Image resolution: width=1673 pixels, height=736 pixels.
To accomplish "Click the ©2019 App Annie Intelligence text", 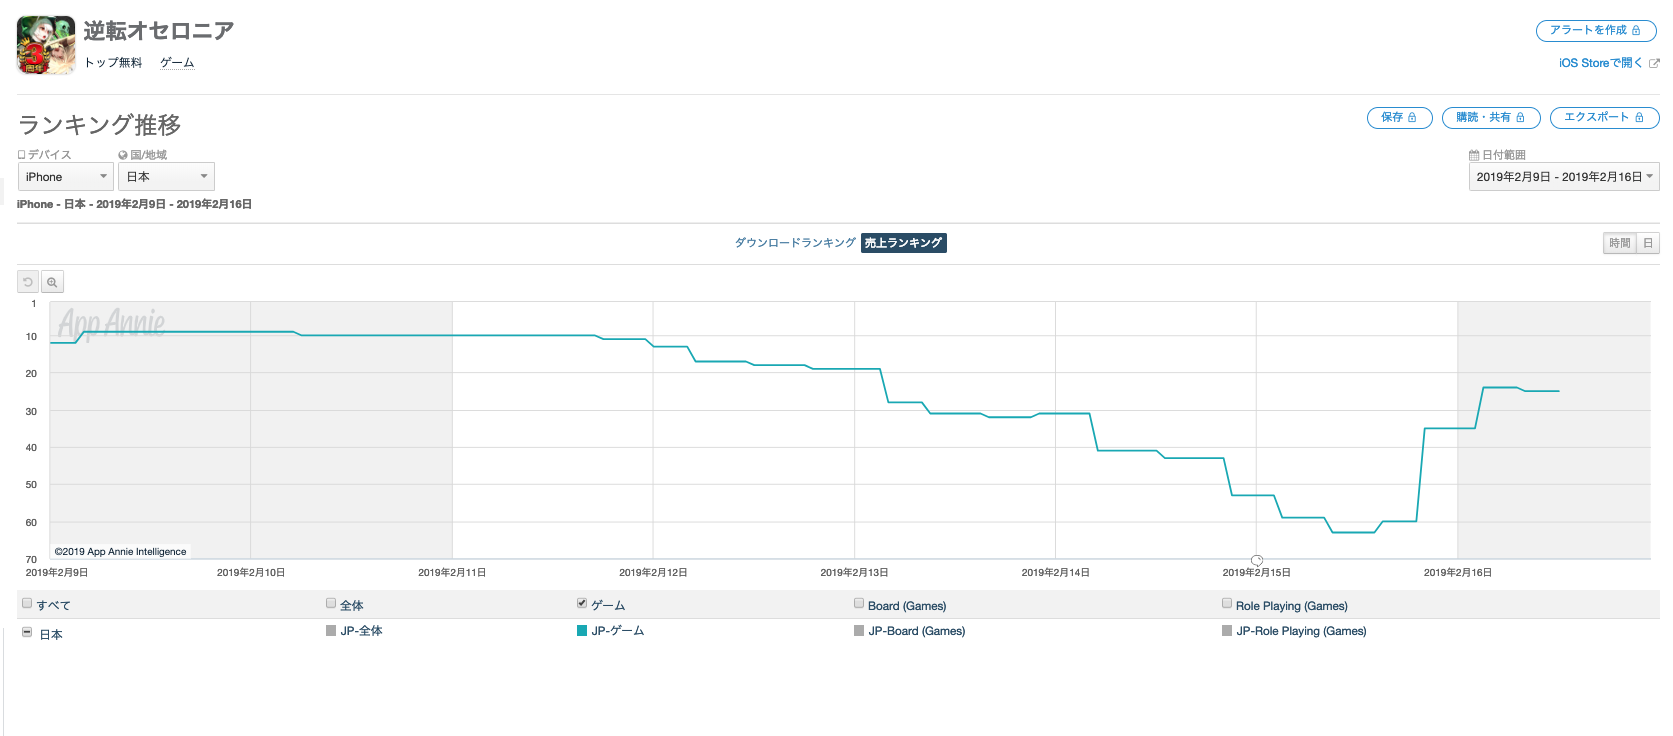I will 120,551.
